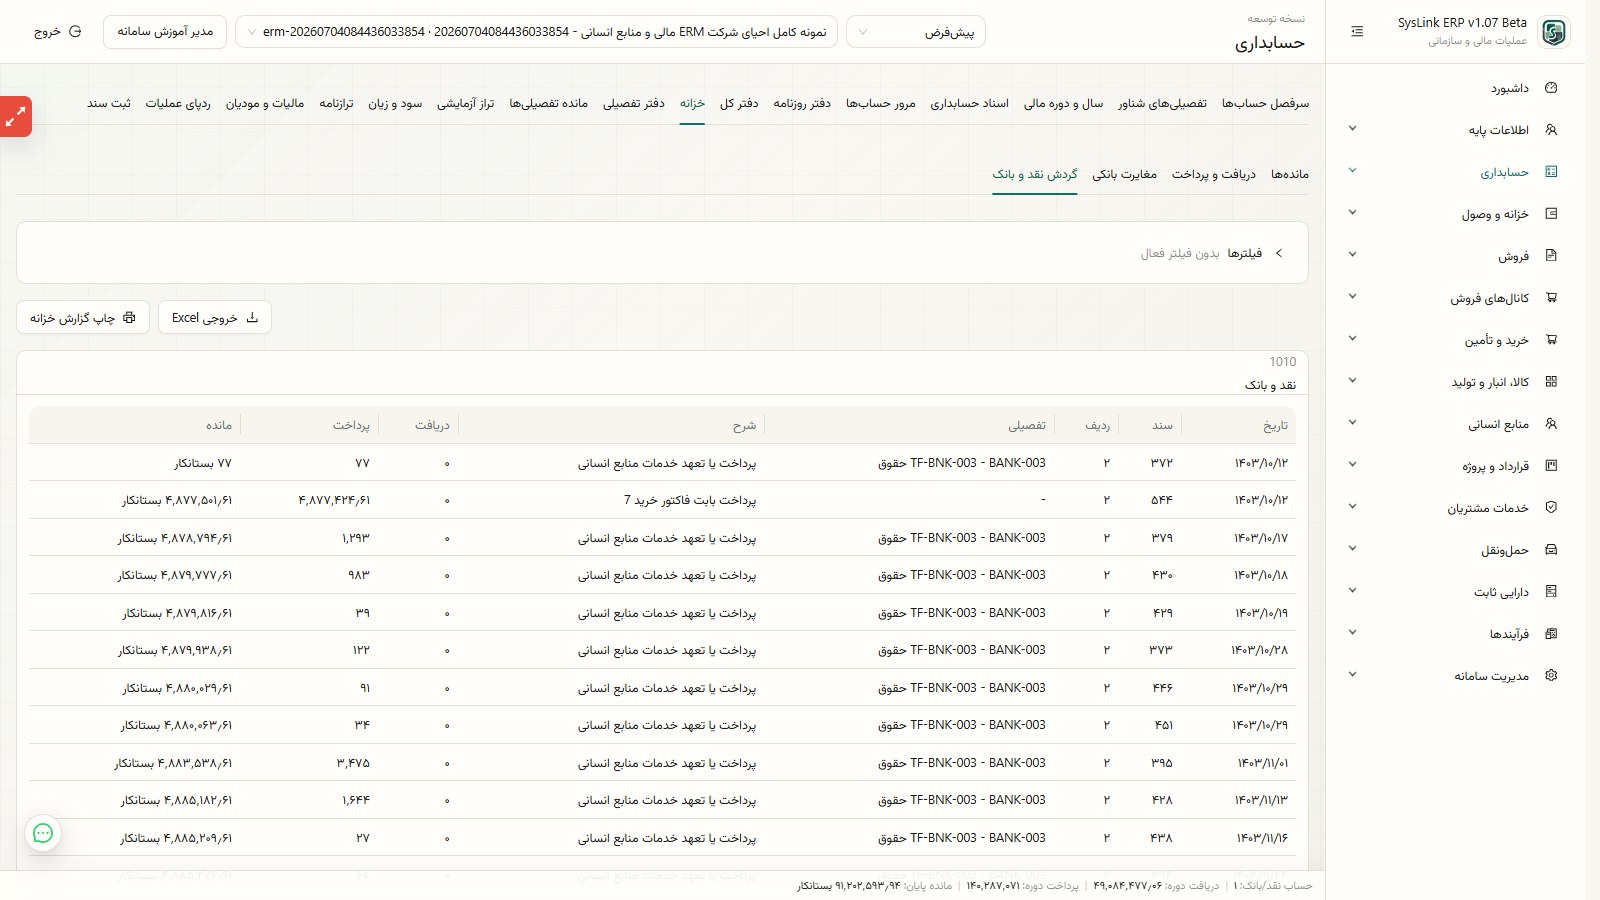Click the SysLink ERP logo
Image resolution: width=1600 pixels, height=900 pixels.
tap(1554, 32)
